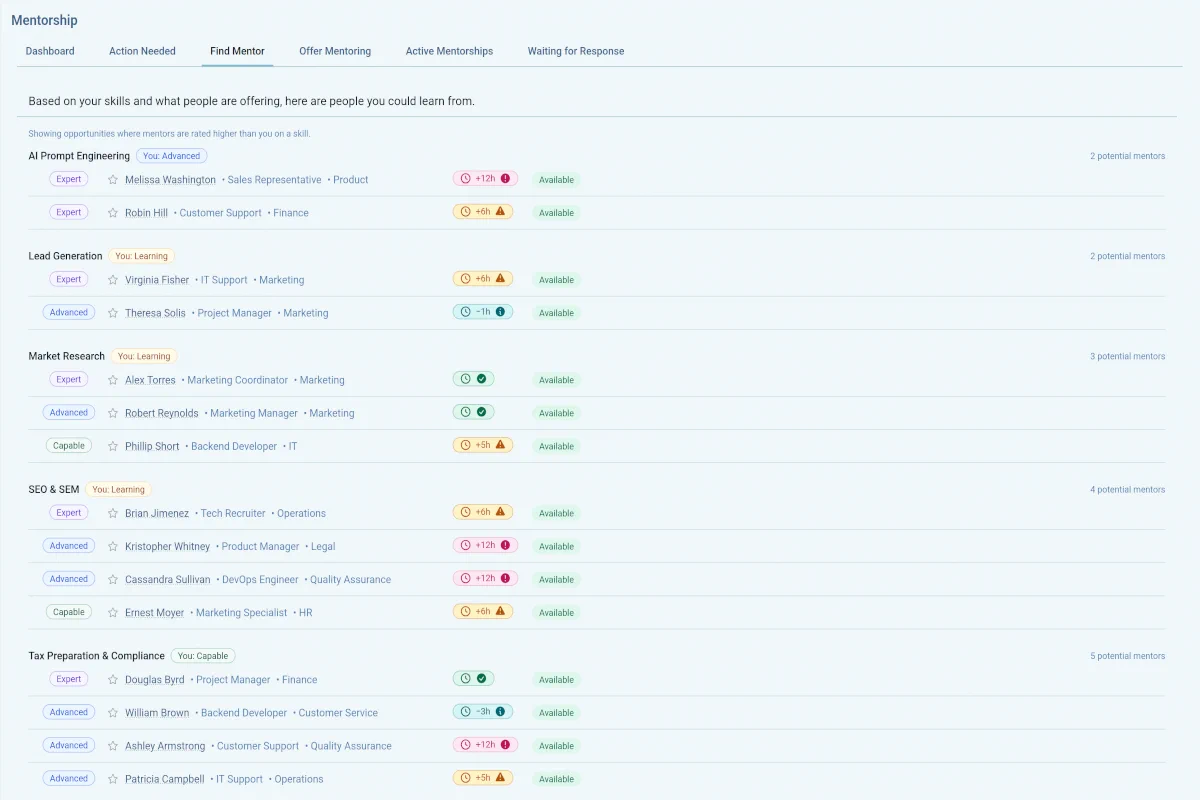Click '3 potential mentors' count
Viewport: 1200px width, 800px height.
coord(1127,356)
